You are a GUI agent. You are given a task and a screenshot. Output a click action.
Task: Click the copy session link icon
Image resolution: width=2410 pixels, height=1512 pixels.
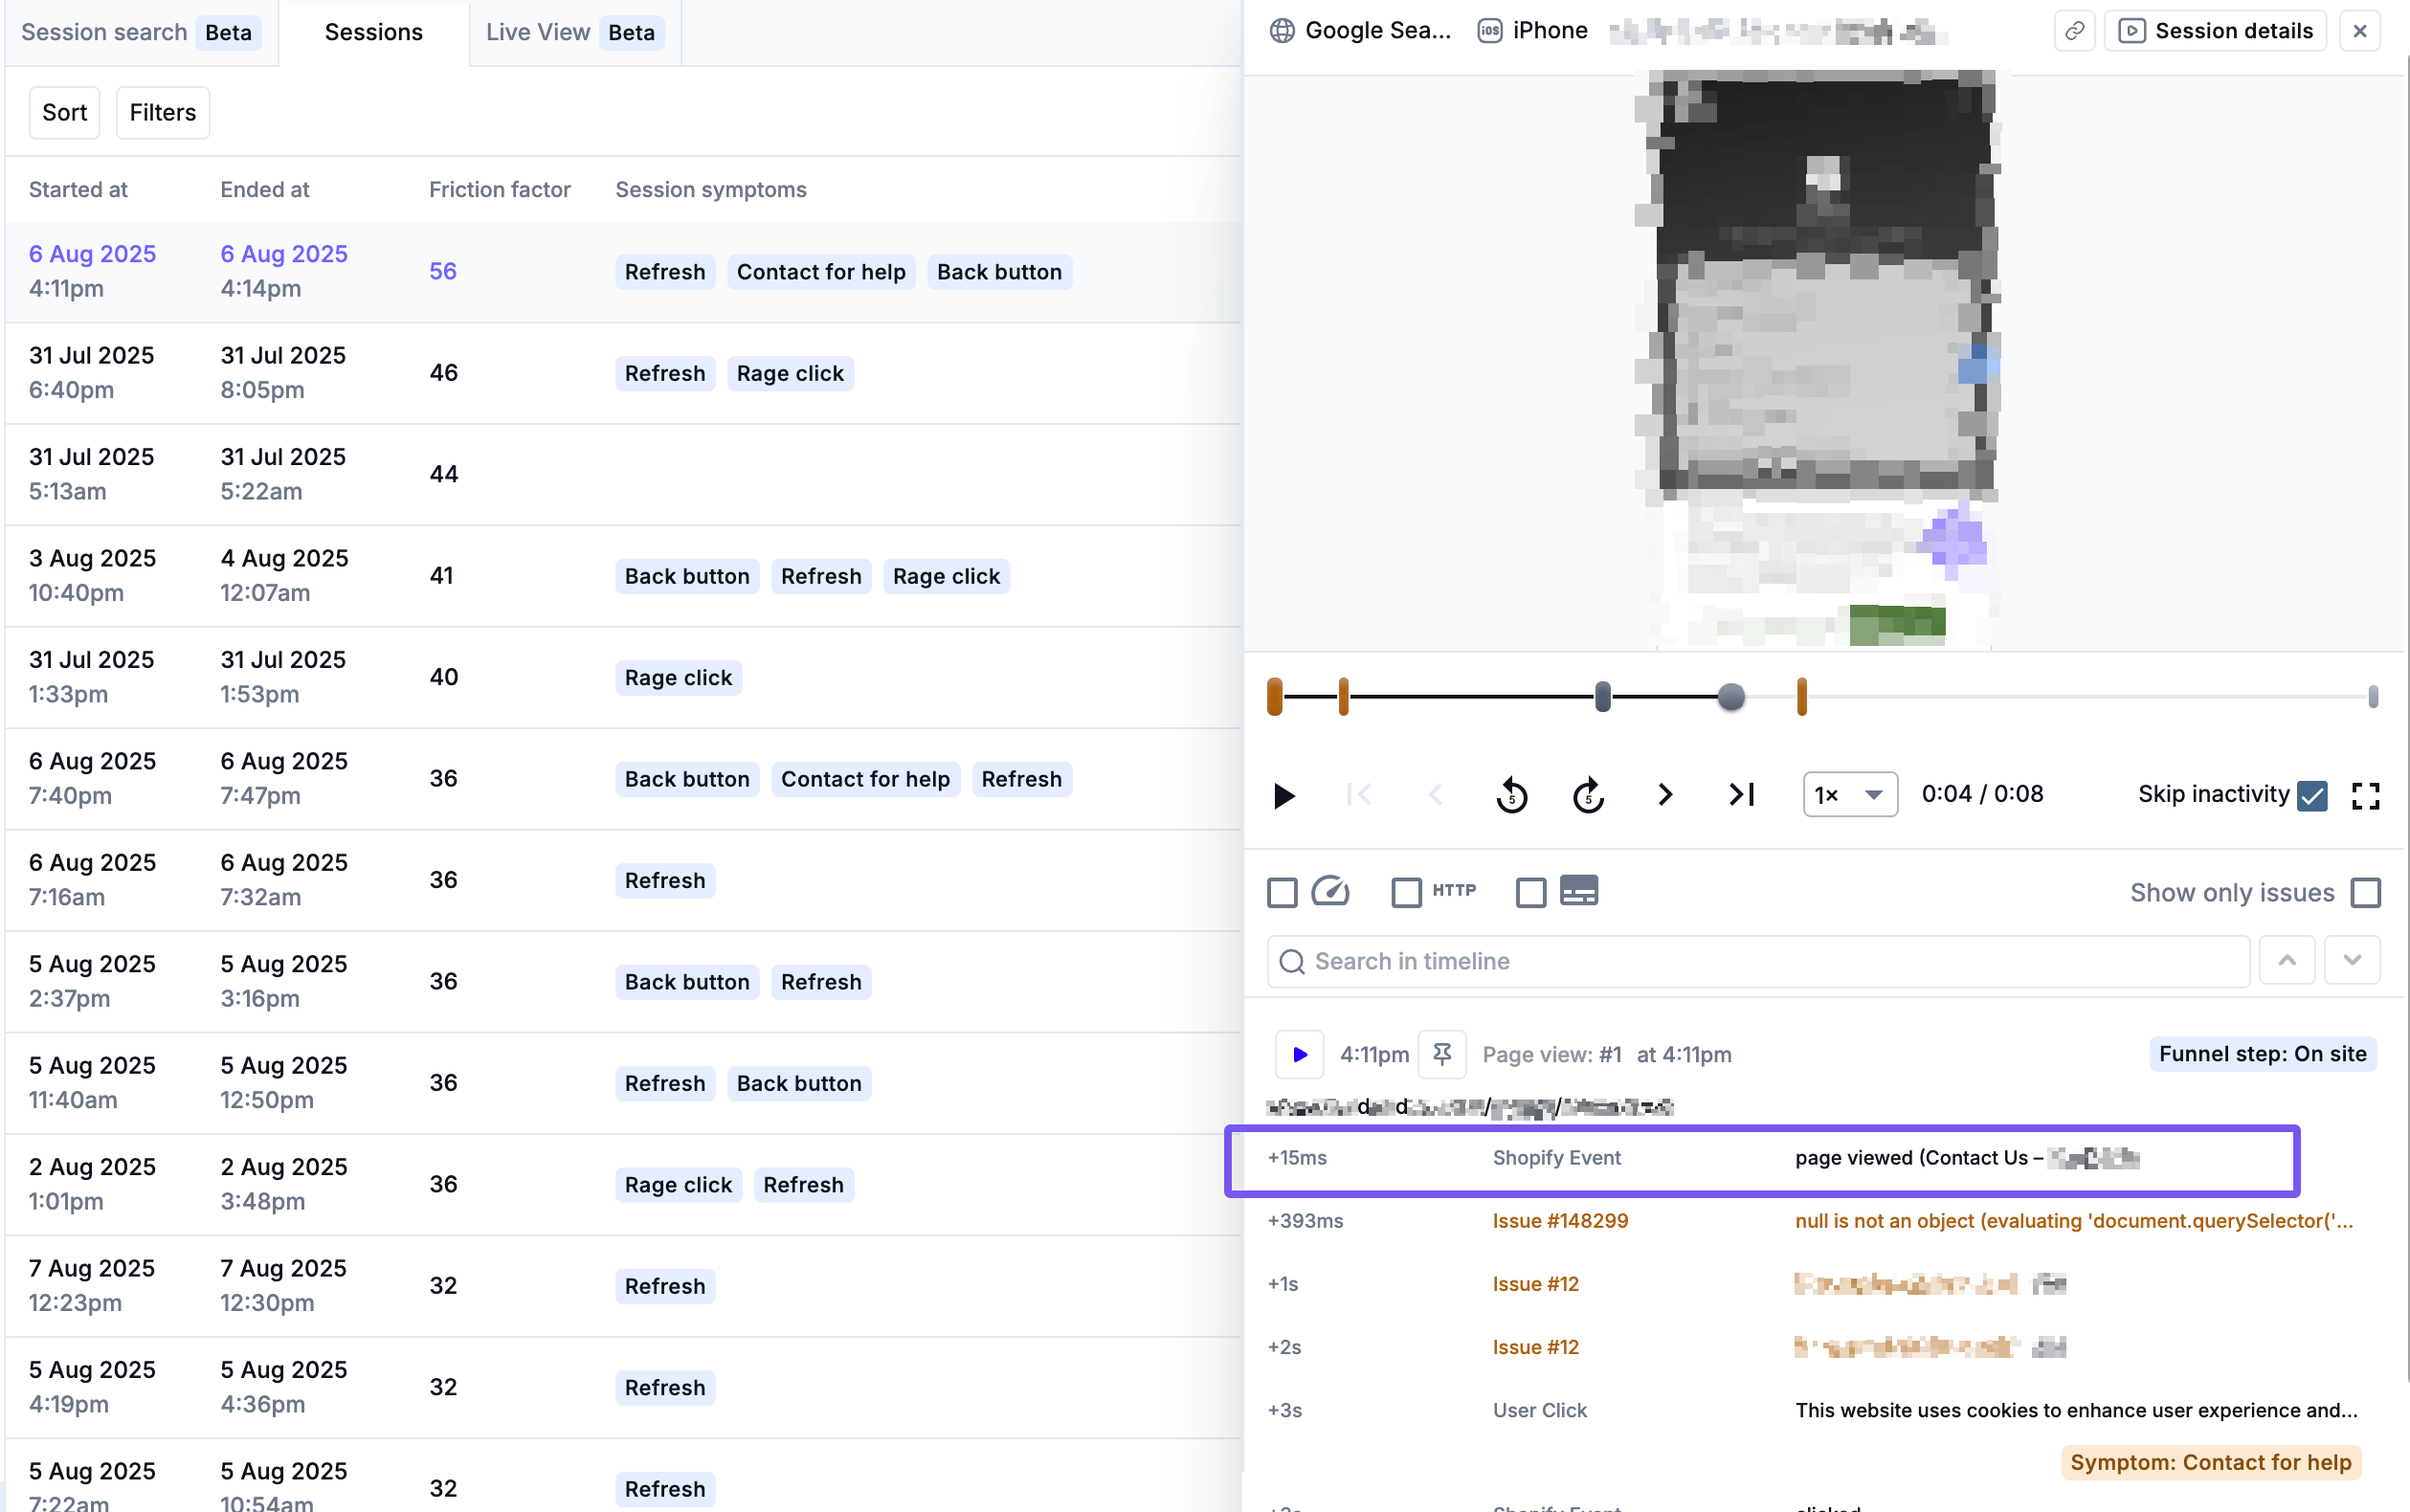(2074, 30)
